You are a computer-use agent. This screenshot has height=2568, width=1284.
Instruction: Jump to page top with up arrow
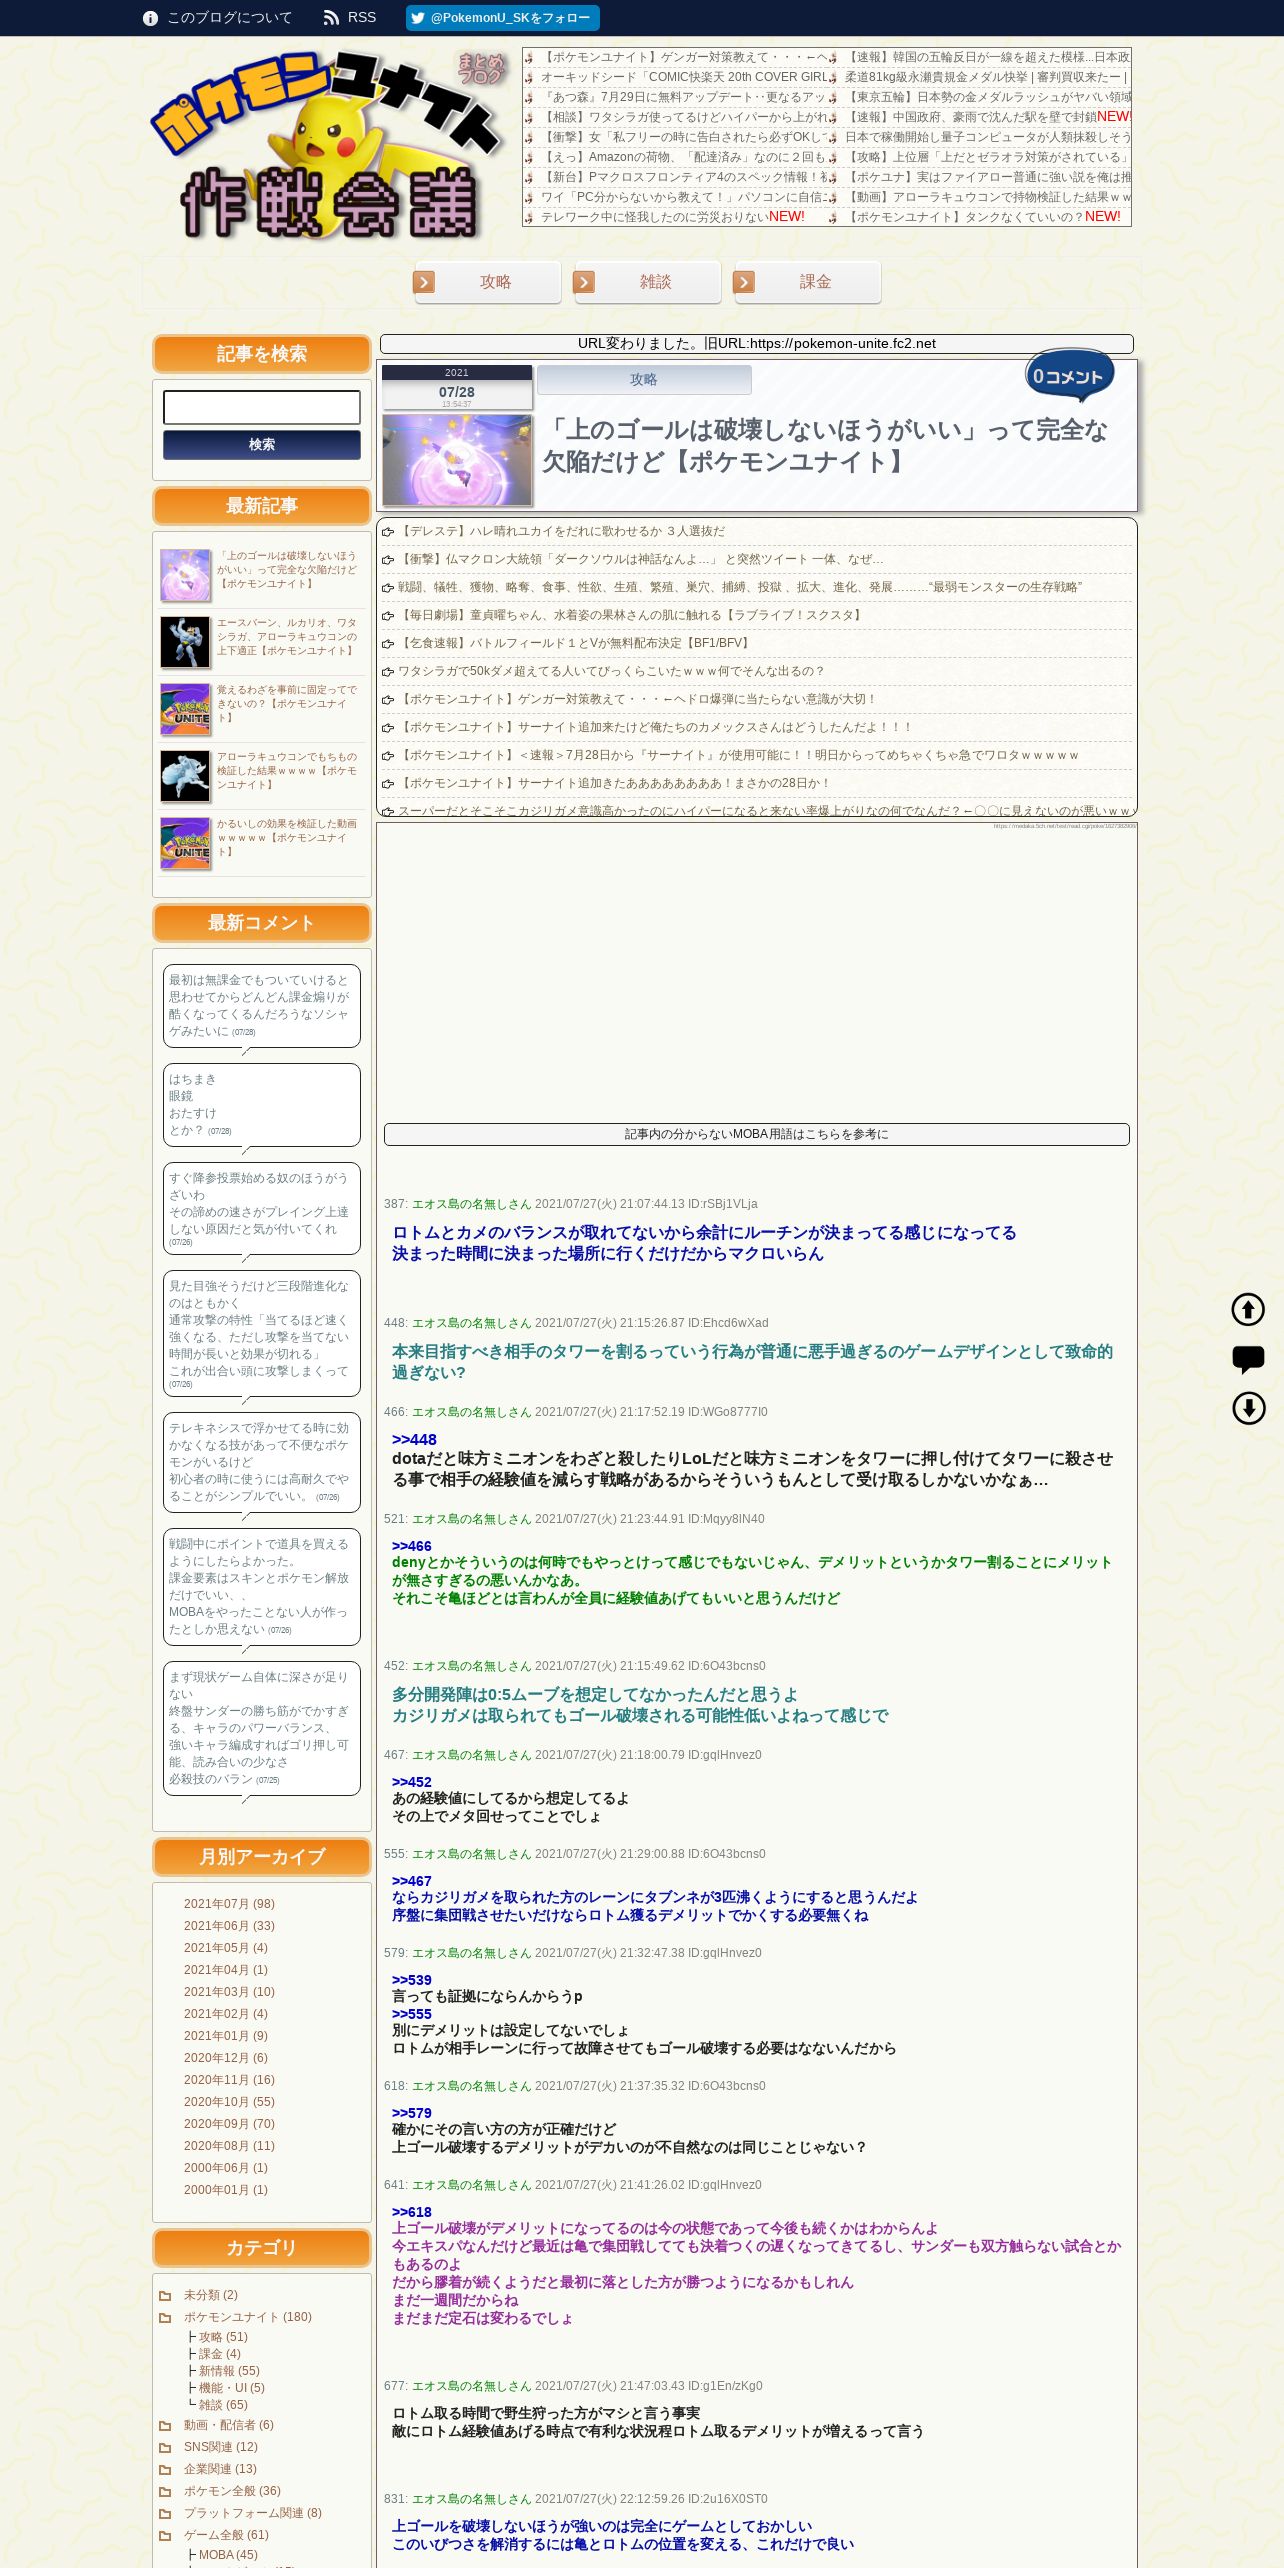click(x=1248, y=1309)
